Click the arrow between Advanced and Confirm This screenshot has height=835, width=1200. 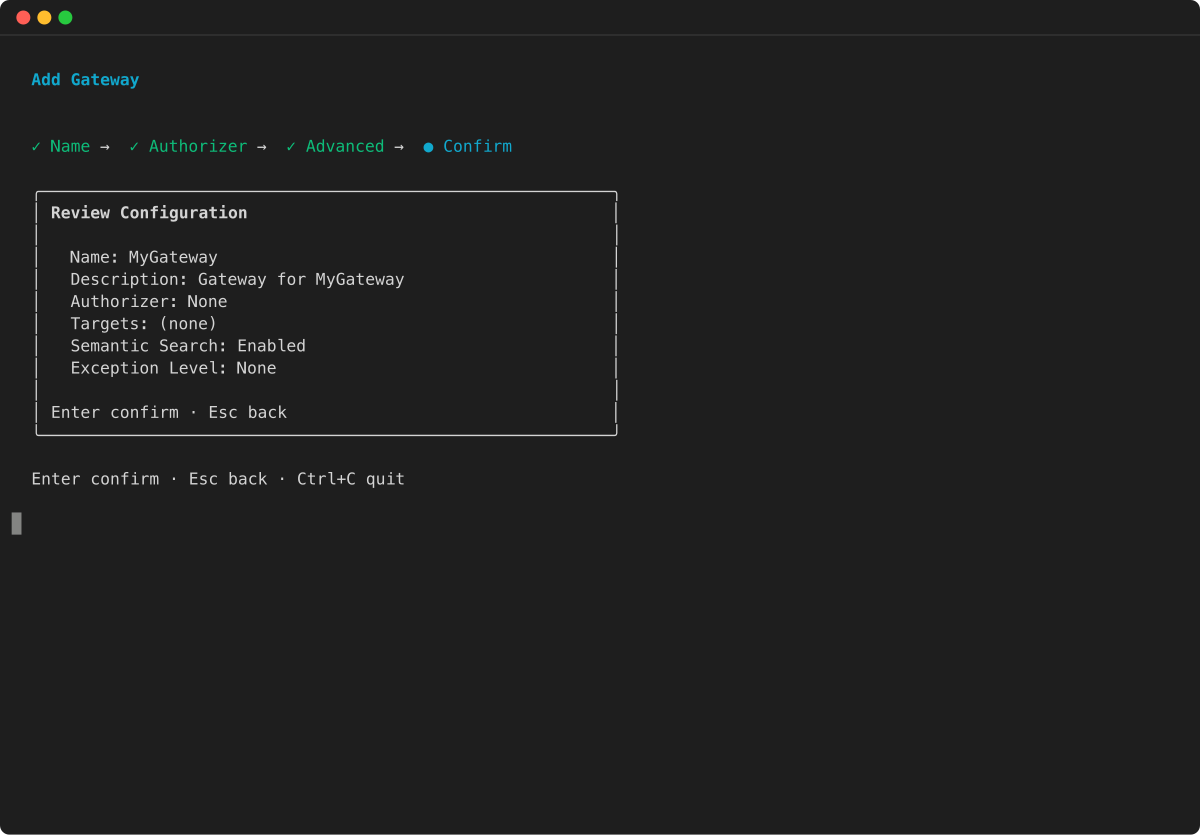(399, 146)
